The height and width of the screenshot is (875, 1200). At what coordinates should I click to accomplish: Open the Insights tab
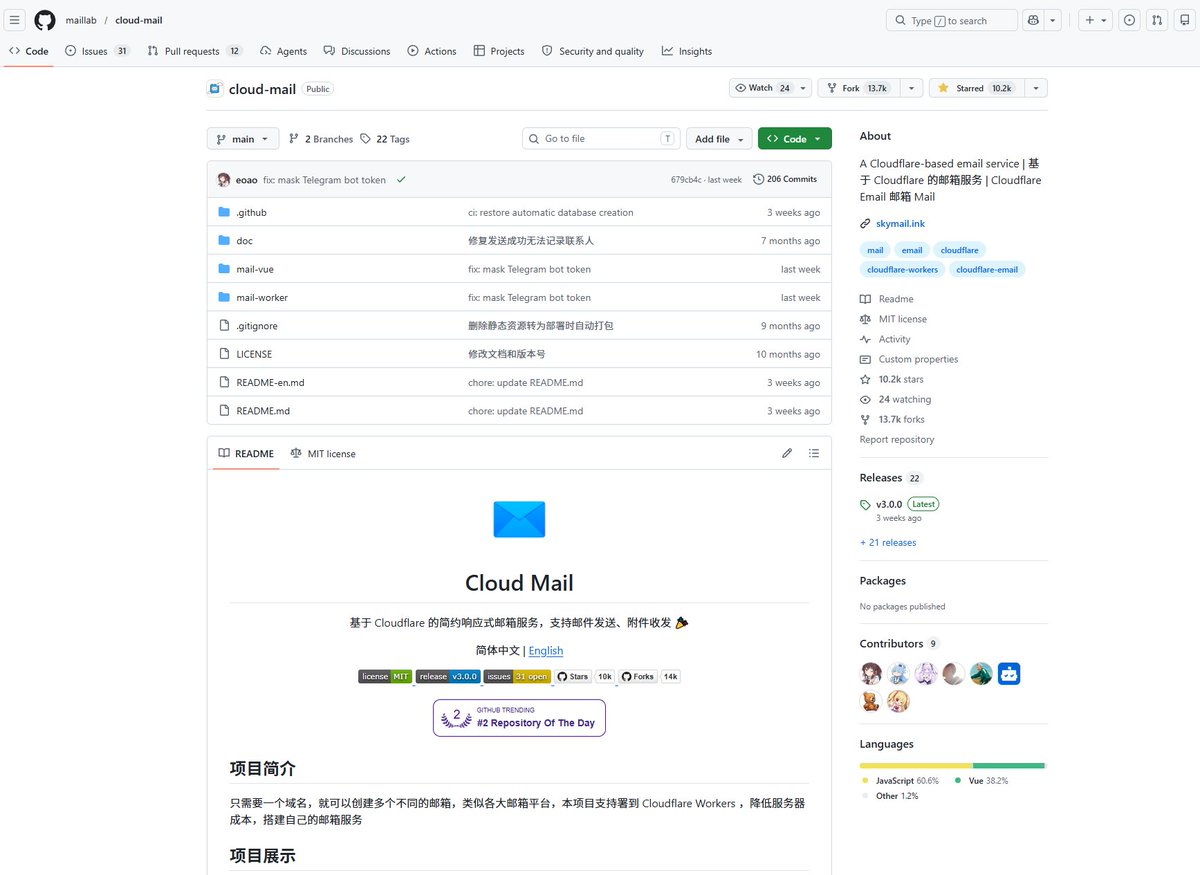[687, 51]
